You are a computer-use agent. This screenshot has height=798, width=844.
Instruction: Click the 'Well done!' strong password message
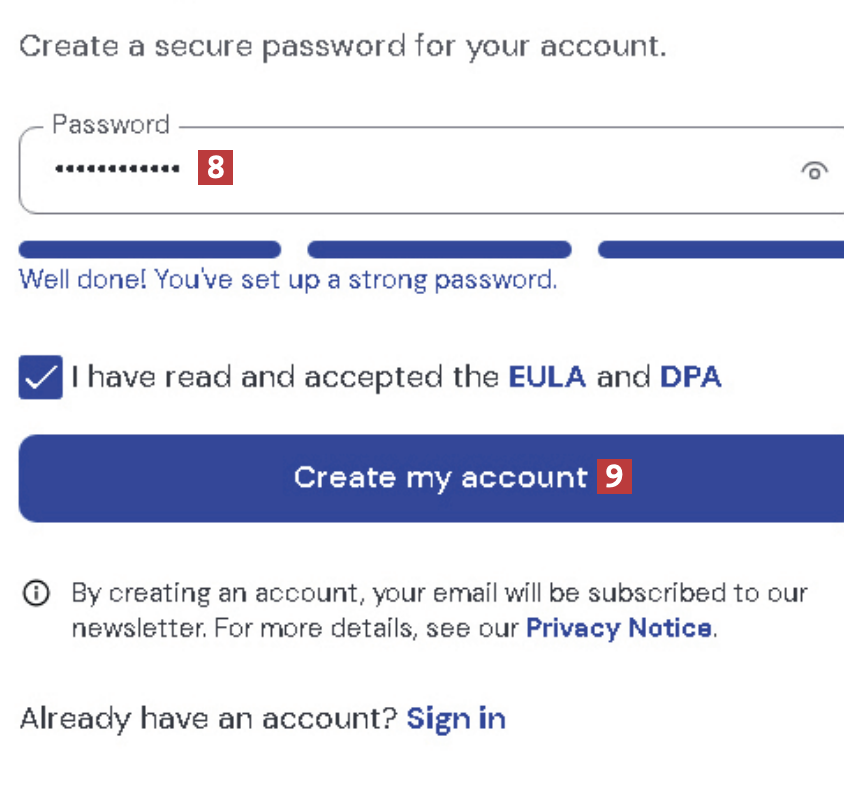288,279
